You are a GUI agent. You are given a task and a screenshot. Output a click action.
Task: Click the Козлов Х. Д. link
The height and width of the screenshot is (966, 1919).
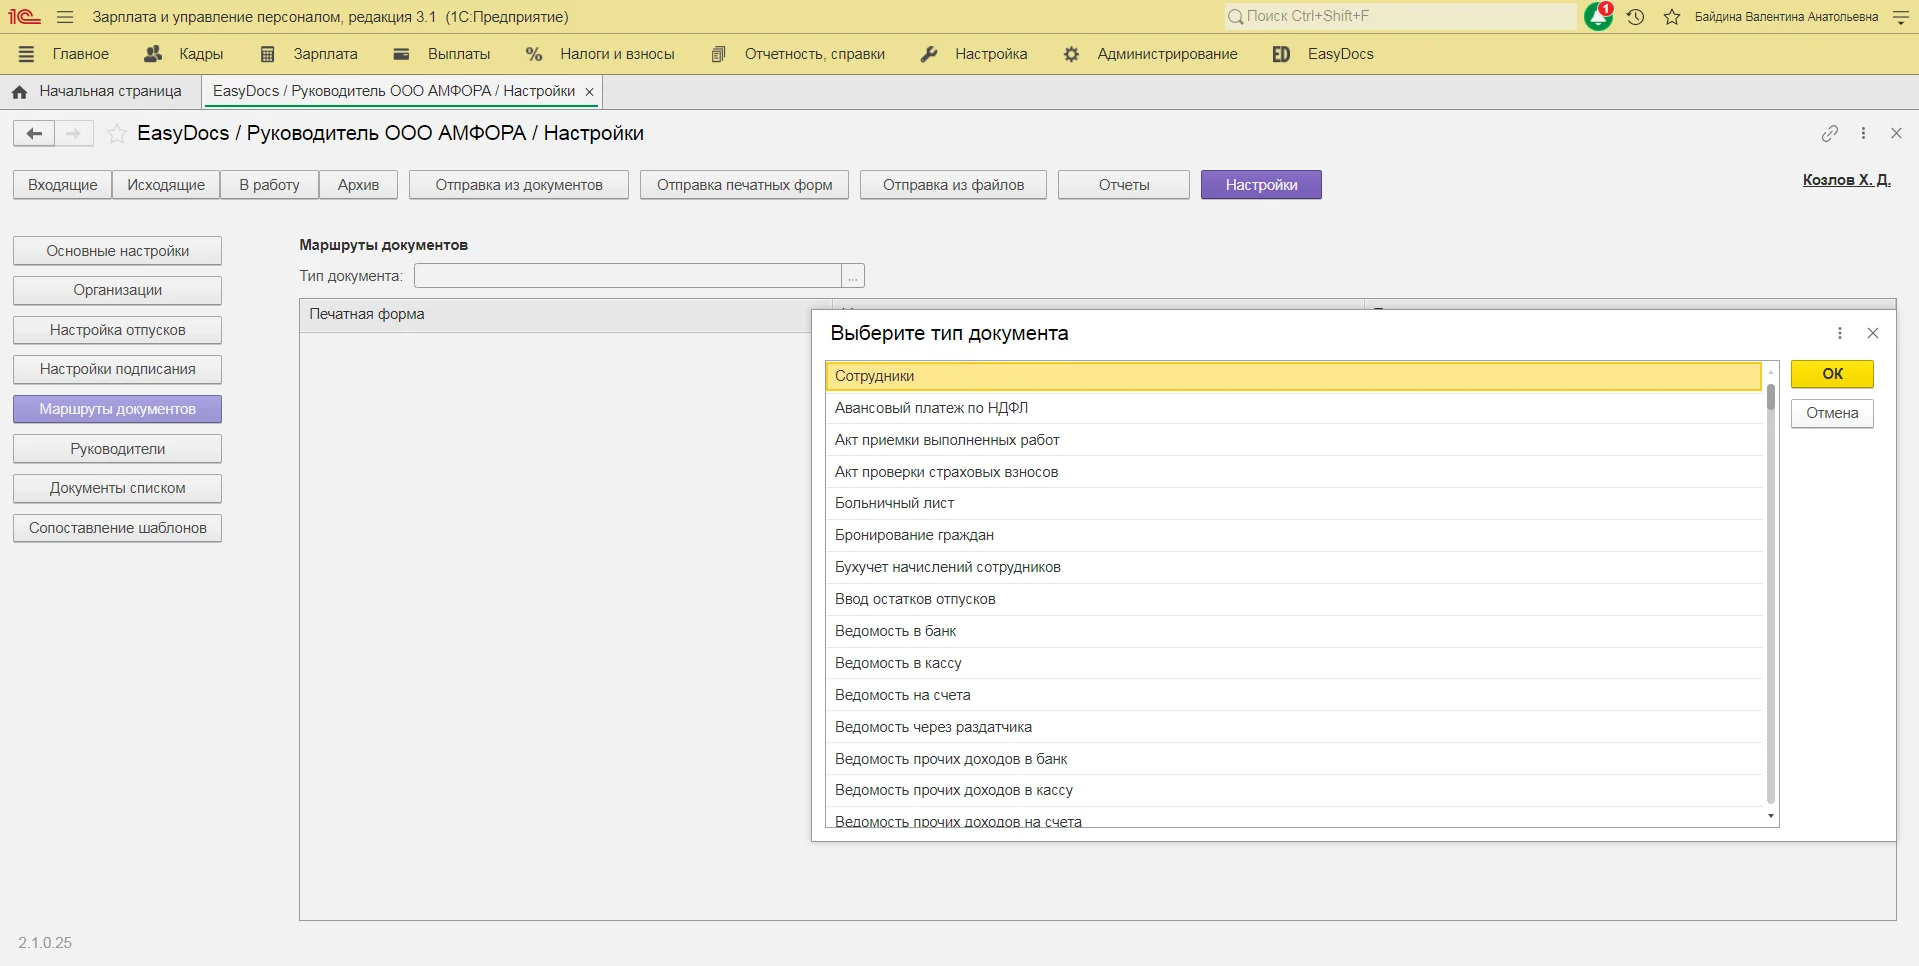click(x=1846, y=180)
